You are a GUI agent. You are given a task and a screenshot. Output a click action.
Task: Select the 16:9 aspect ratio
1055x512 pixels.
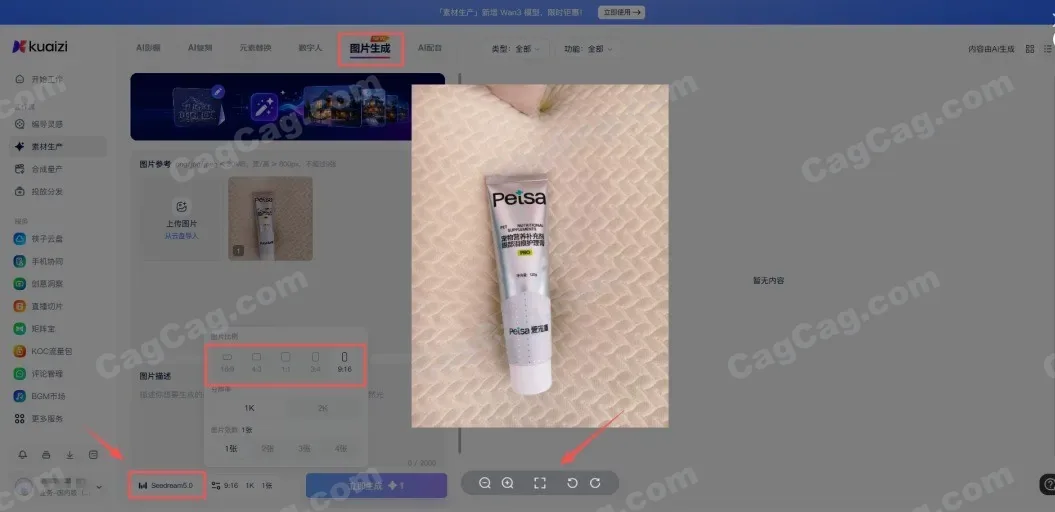point(227,363)
